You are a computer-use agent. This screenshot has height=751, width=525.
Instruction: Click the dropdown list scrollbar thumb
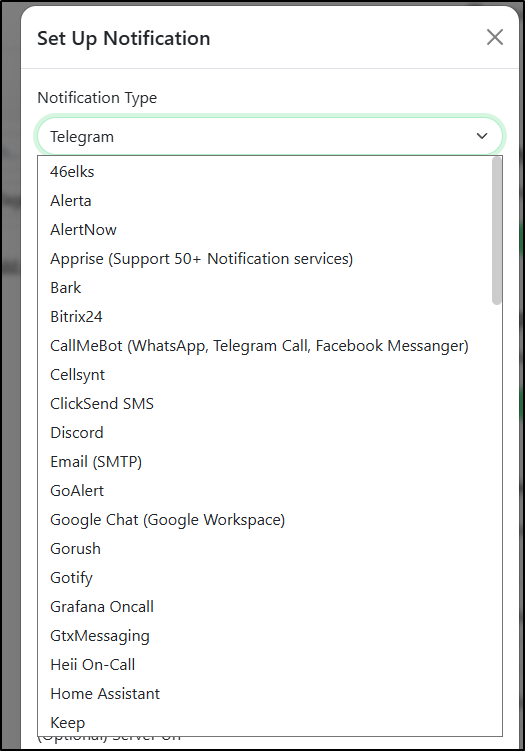click(x=497, y=230)
